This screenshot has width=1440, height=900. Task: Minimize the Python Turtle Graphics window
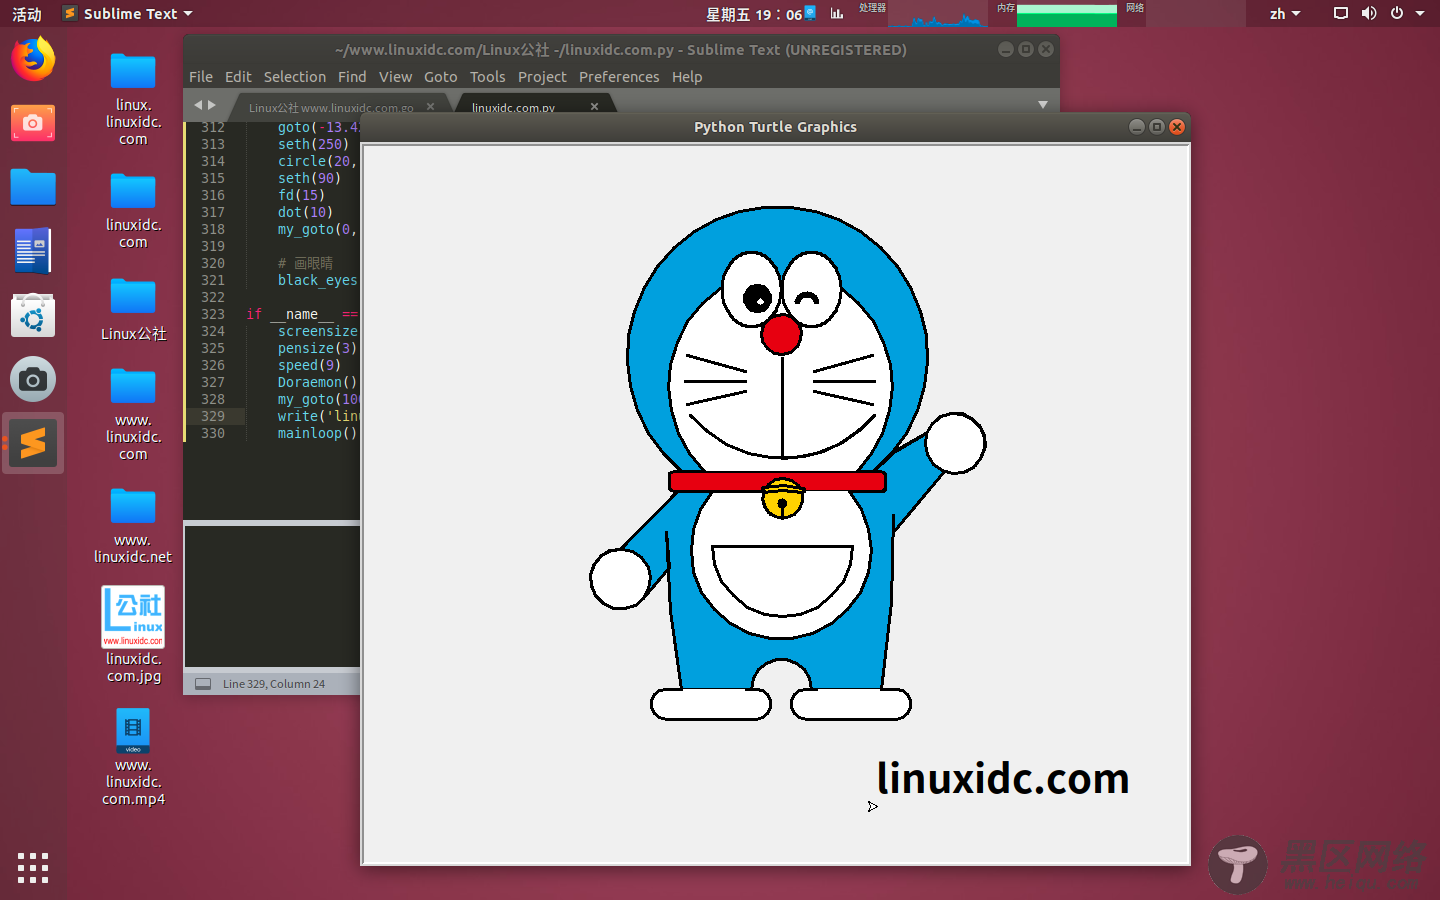click(x=1136, y=126)
